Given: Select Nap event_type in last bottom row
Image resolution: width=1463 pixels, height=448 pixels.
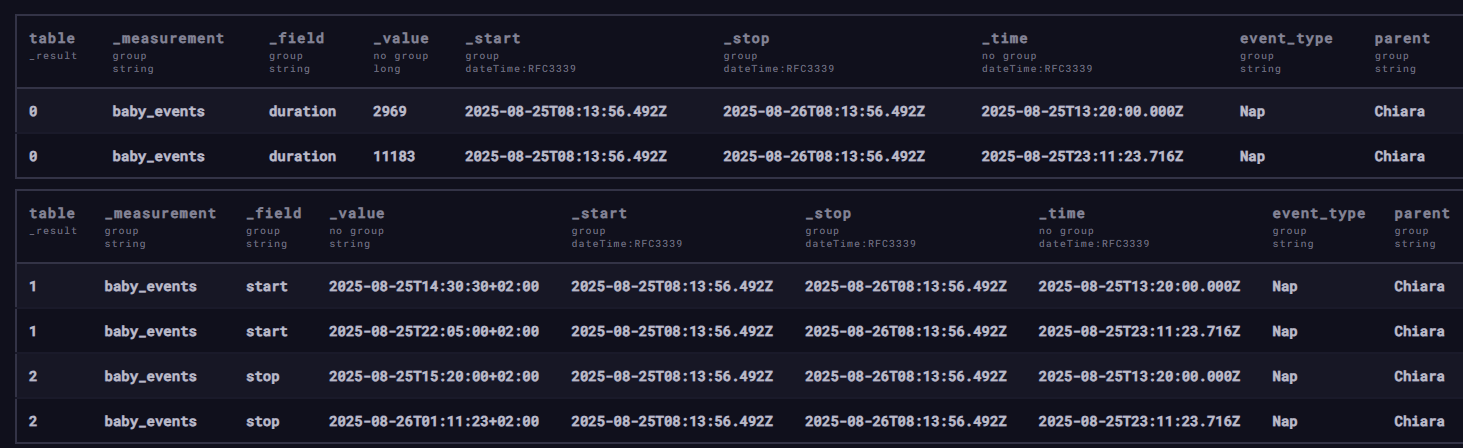Looking at the screenshot, I should click(x=1284, y=421).
